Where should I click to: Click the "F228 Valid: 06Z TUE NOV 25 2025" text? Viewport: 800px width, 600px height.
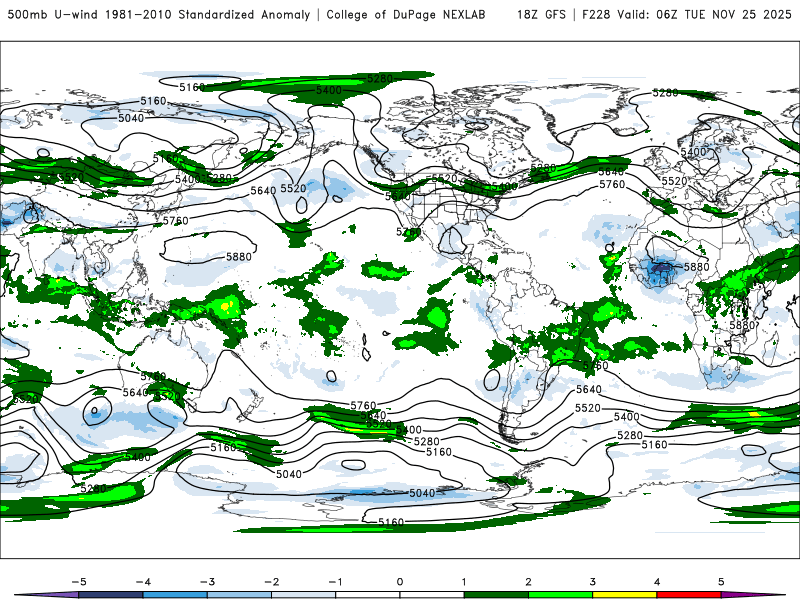click(687, 14)
